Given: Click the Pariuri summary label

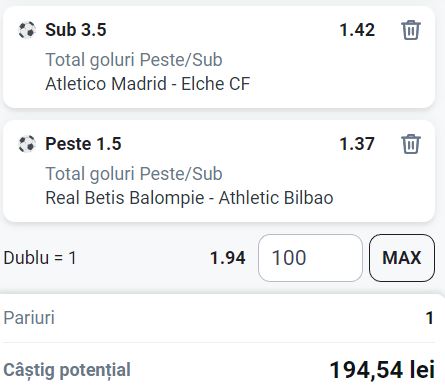Looking at the screenshot, I should point(29,317).
